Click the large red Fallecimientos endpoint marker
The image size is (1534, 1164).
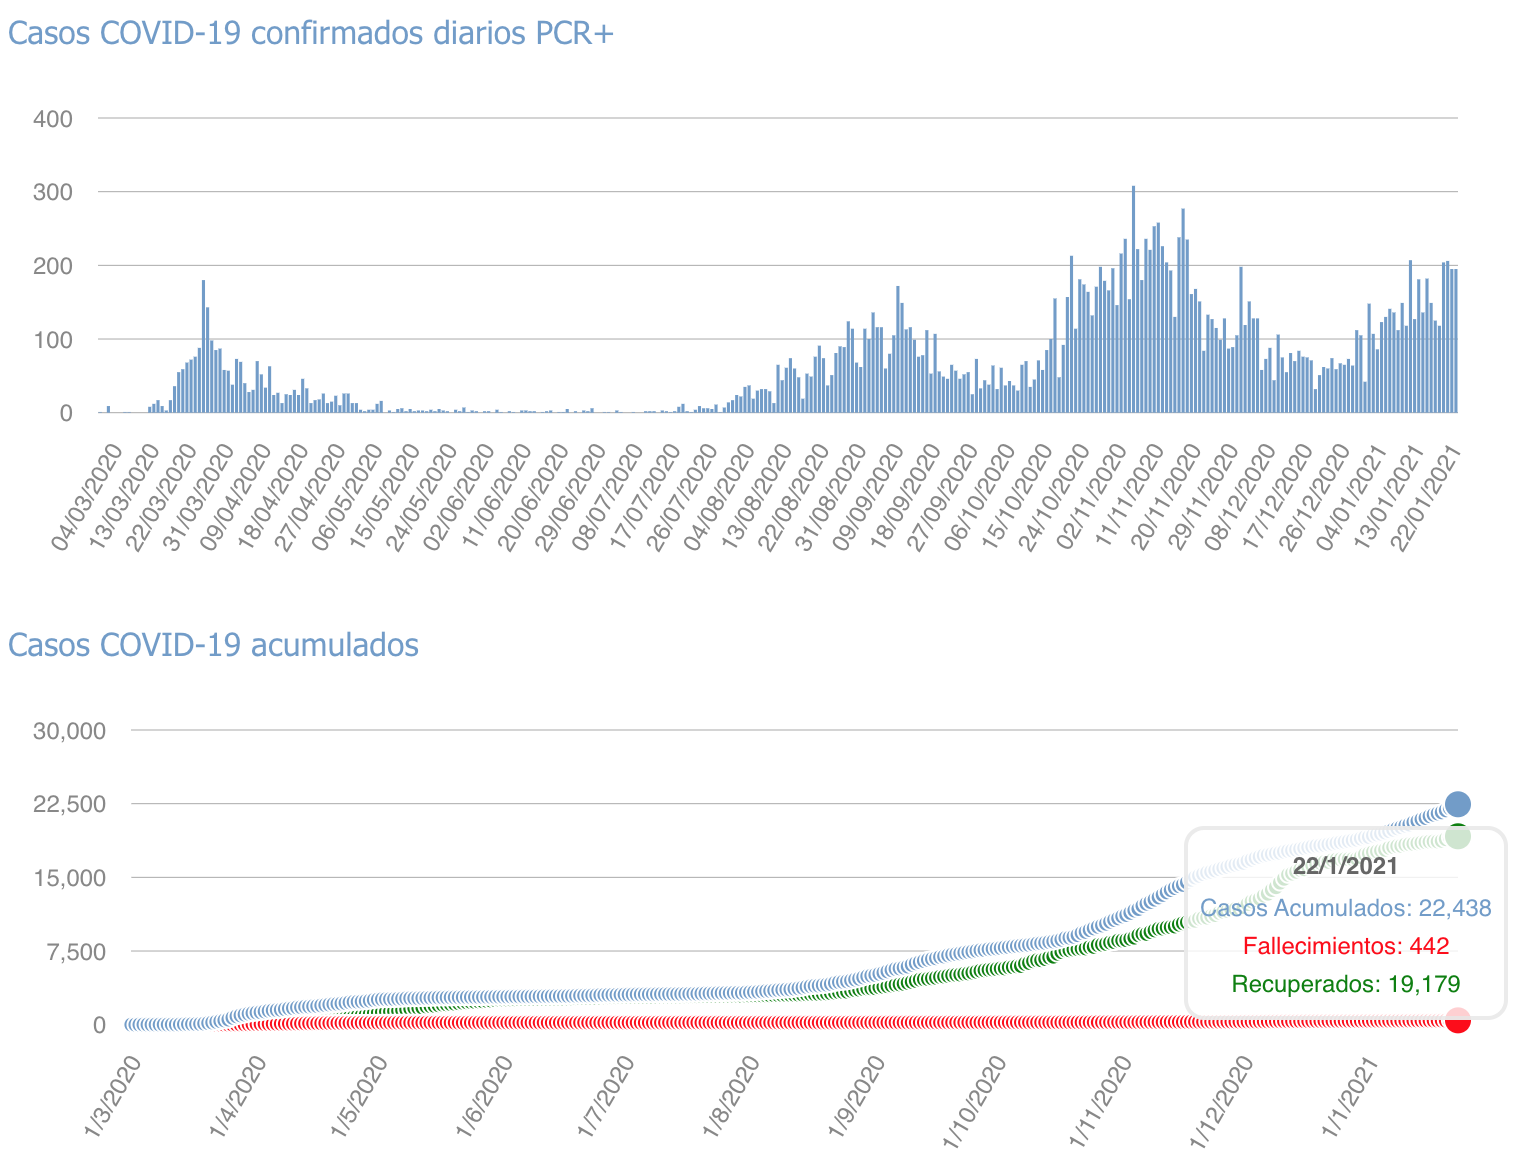point(1457,1020)
